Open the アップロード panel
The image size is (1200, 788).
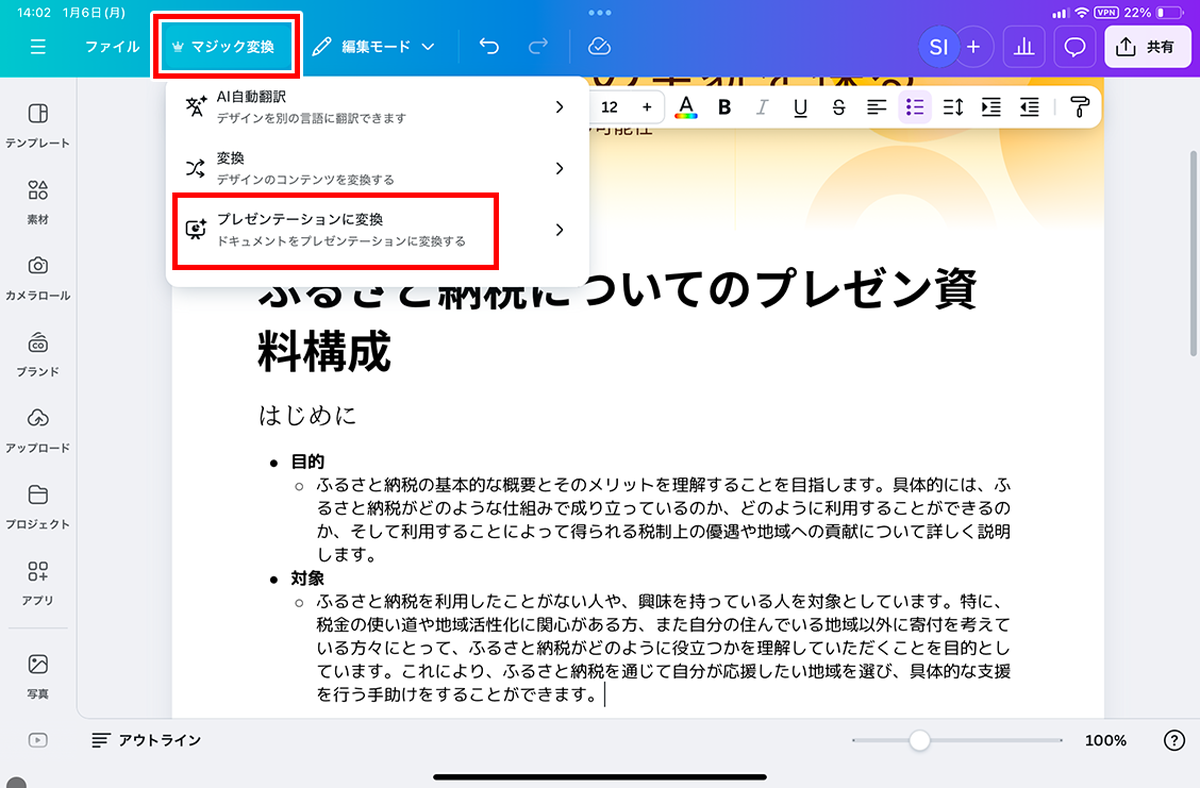click(x=38, y=429)
